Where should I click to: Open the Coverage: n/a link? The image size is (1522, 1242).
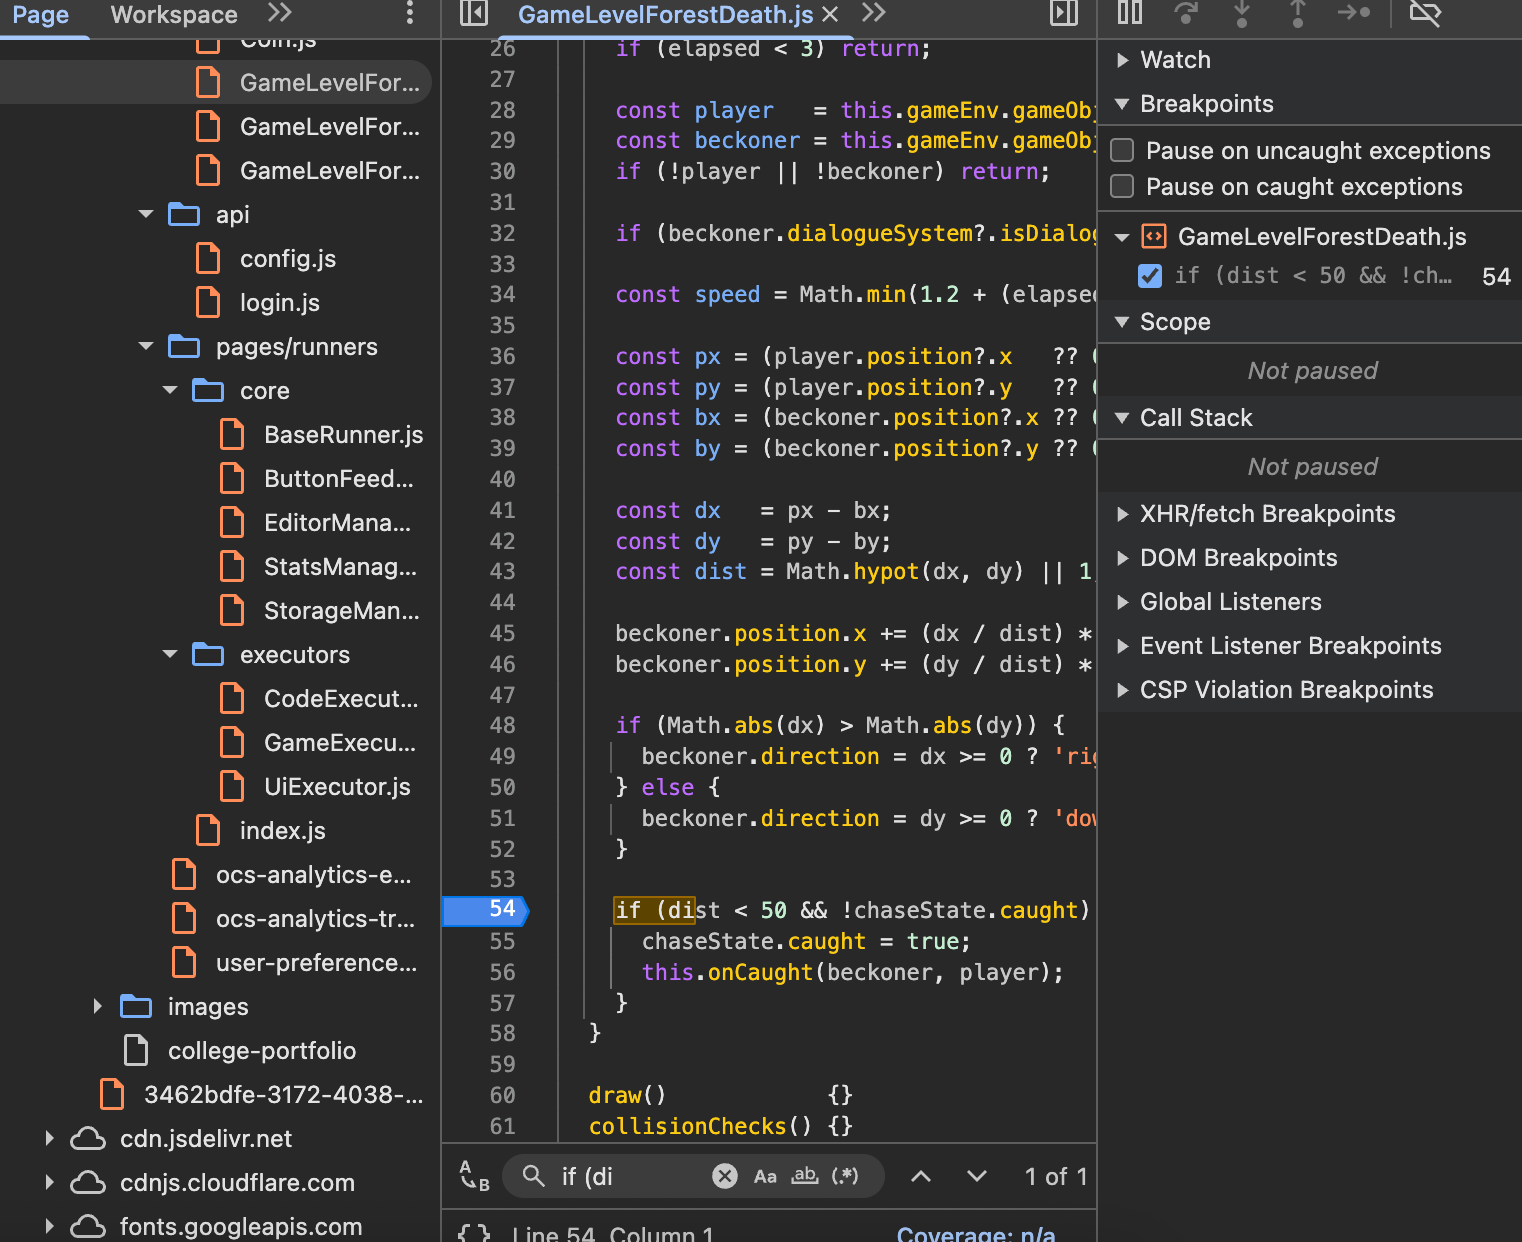(x=976, y=1233)
